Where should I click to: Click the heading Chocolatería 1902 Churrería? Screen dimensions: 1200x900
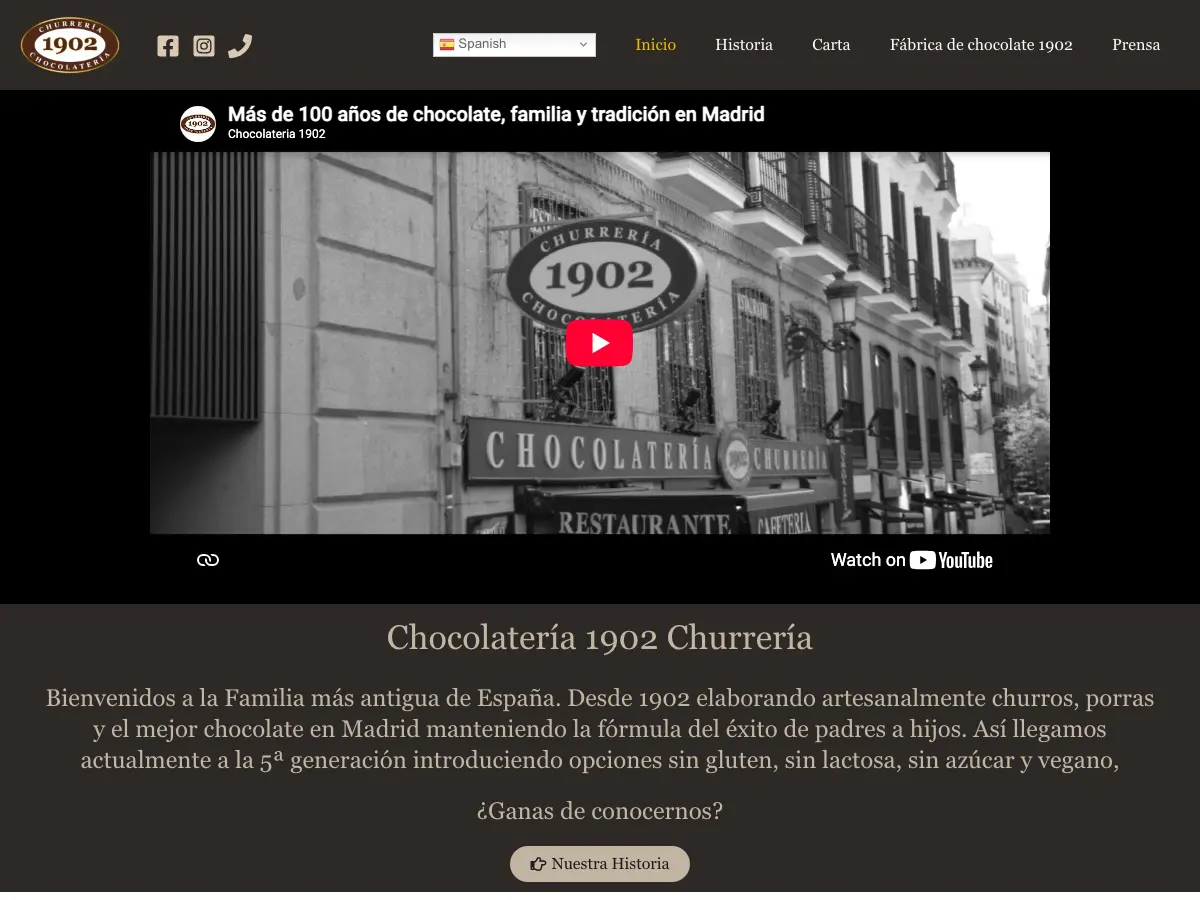[x=600, y=637]
